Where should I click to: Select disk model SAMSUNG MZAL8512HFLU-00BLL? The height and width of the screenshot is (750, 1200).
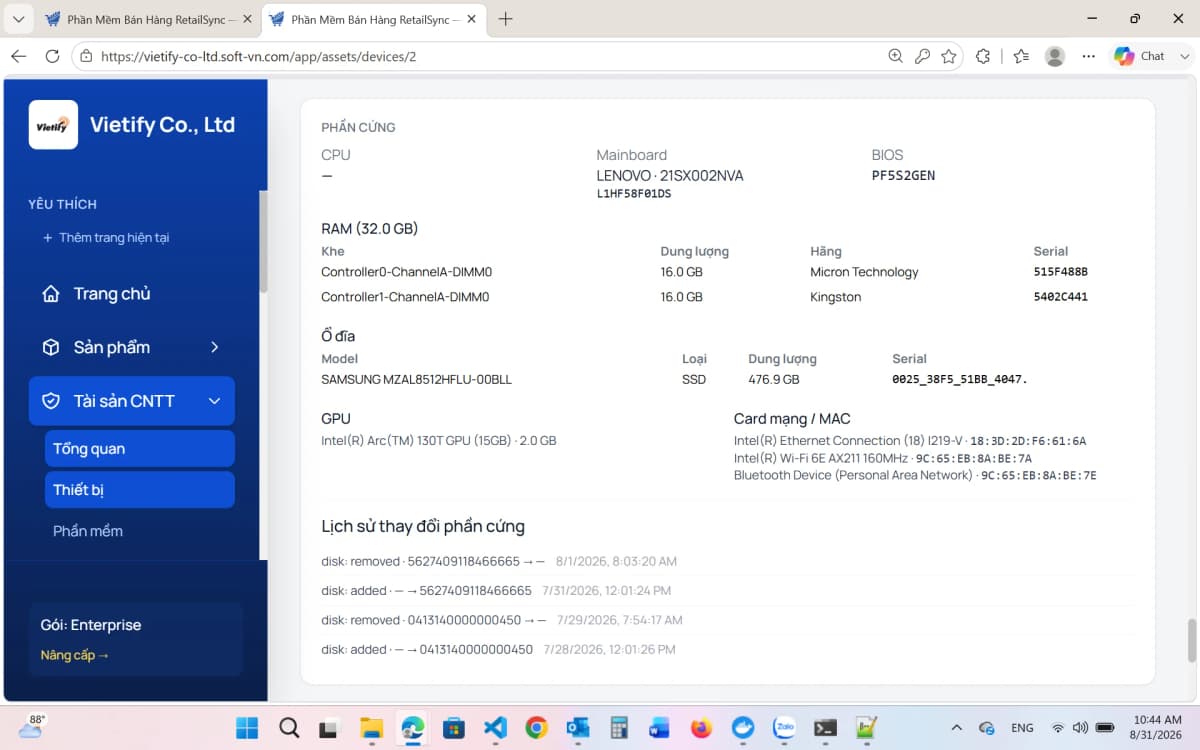[416, 380]
